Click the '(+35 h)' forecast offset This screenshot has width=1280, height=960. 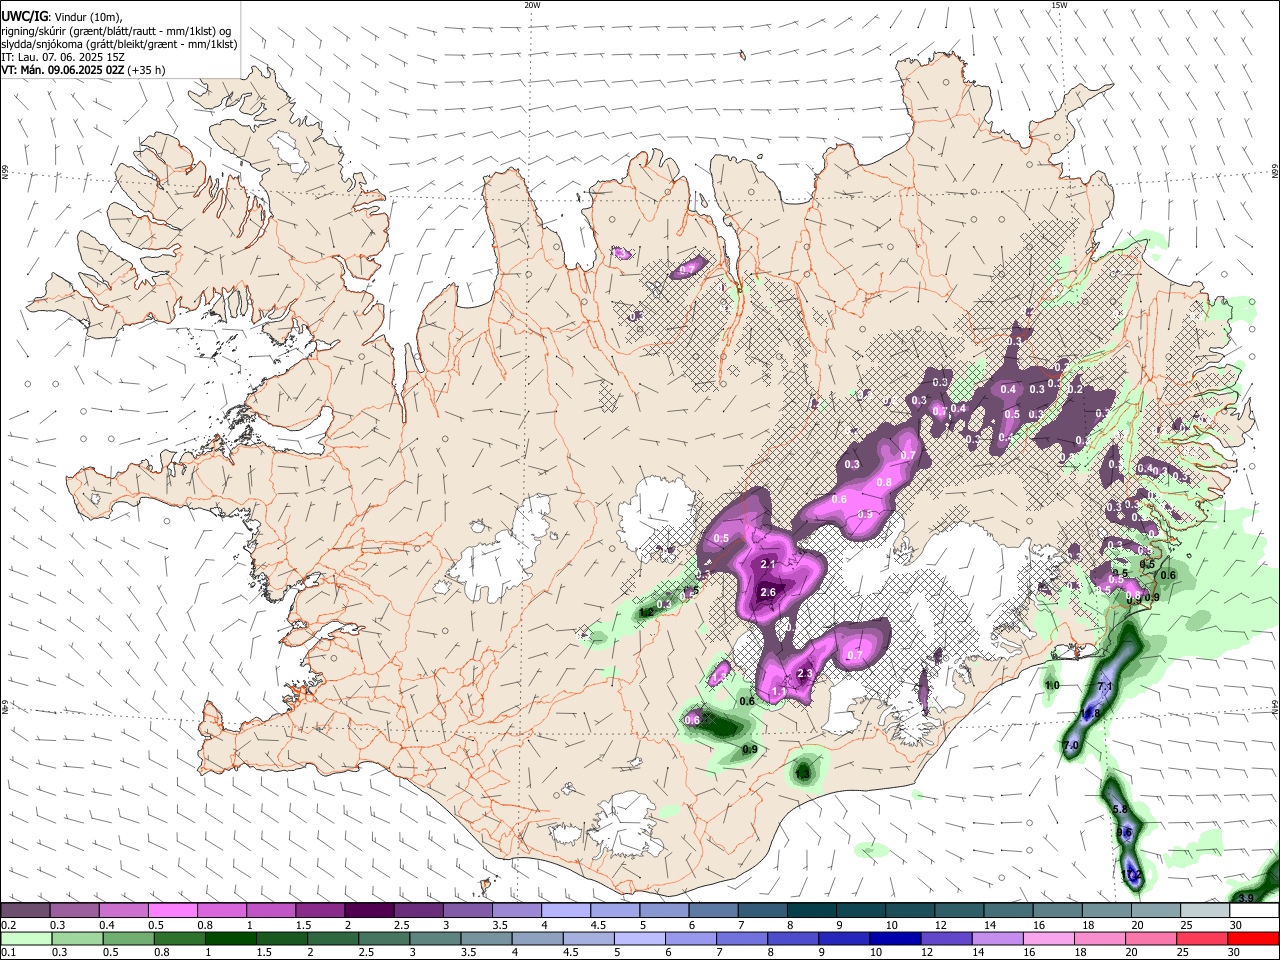point(147,70)
